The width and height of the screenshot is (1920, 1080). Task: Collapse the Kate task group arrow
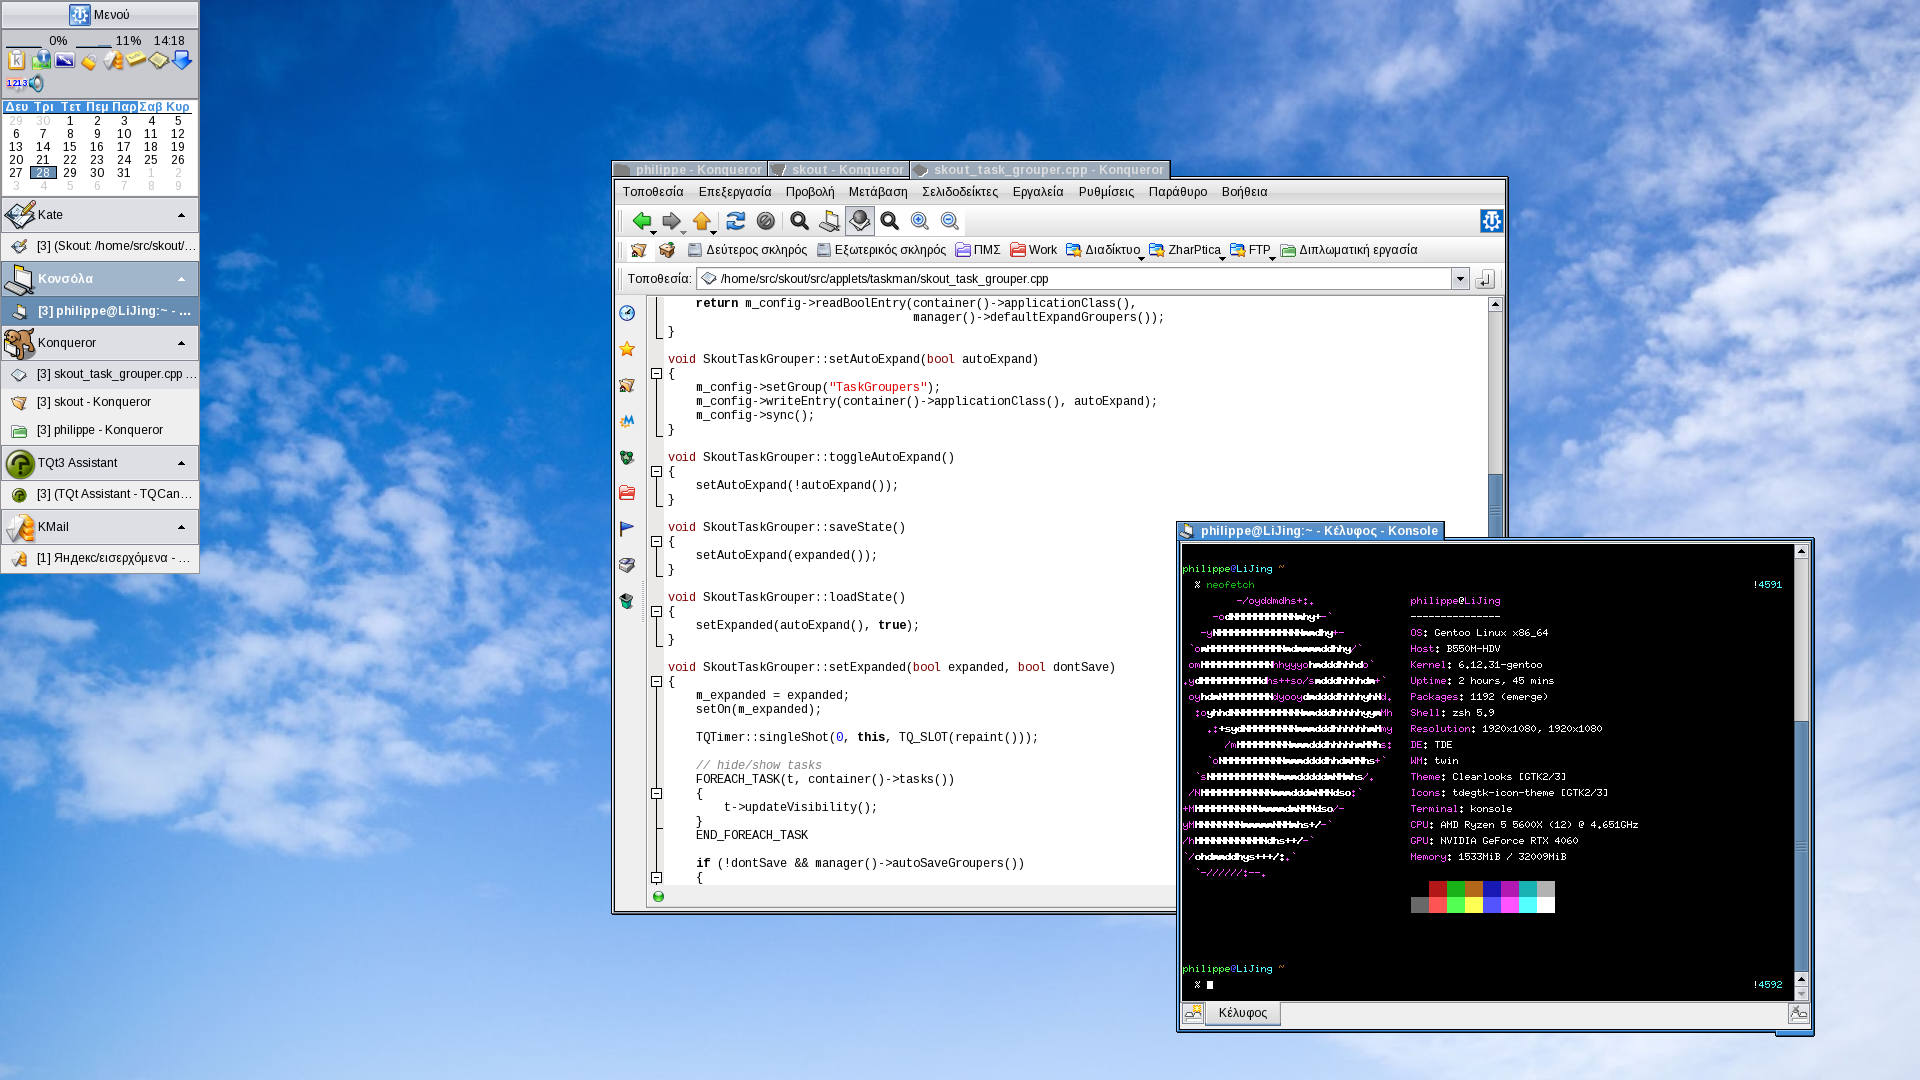(x=181, y=215)
